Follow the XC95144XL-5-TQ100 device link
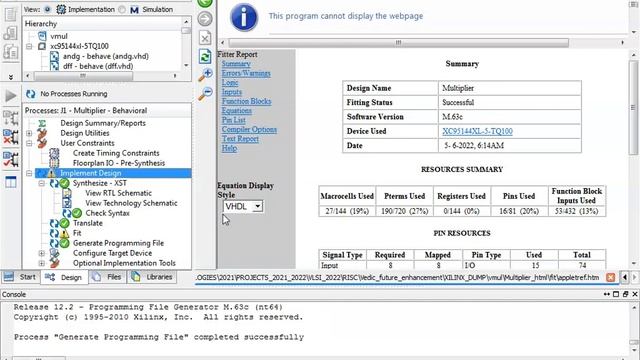 [477, 131]
